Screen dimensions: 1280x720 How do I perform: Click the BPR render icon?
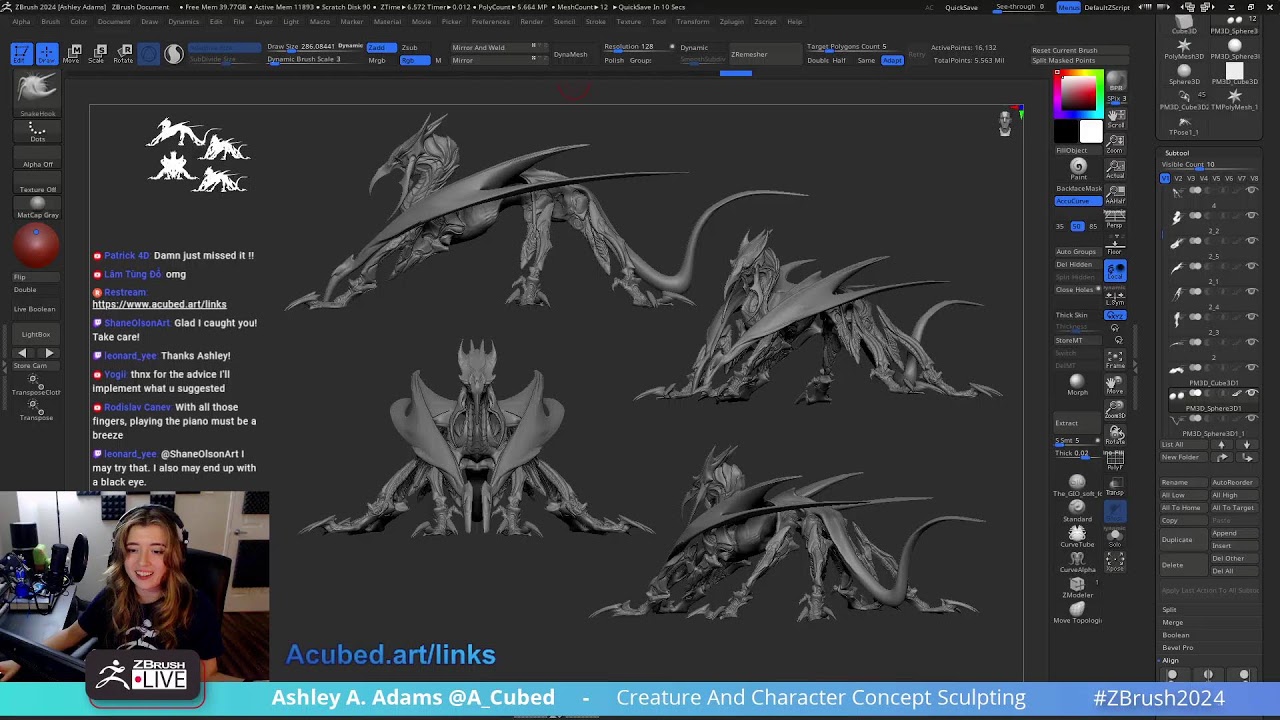[1116, 81]
